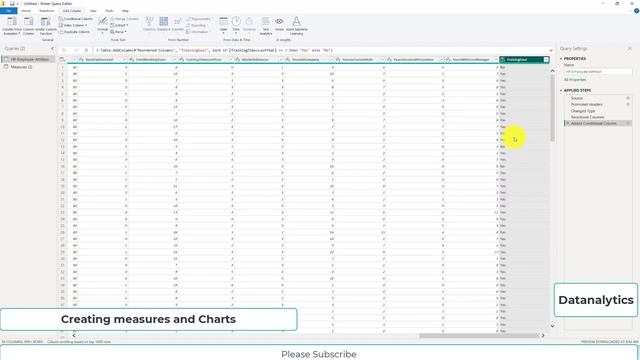
Task: Click the vertical scrollbar thumb
Action: [x=552, y=107]
